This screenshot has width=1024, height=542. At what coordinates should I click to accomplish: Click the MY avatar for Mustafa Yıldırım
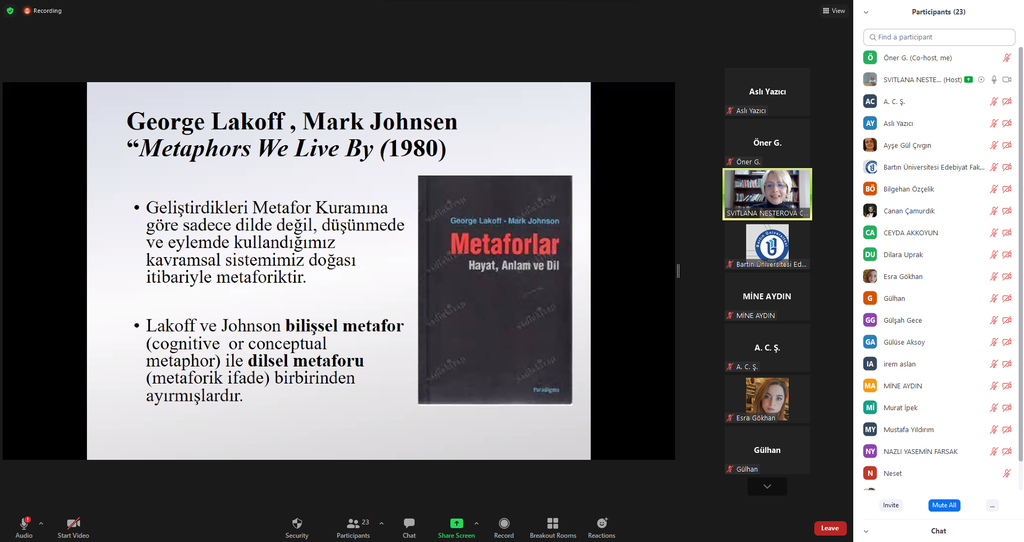point(870,429)
